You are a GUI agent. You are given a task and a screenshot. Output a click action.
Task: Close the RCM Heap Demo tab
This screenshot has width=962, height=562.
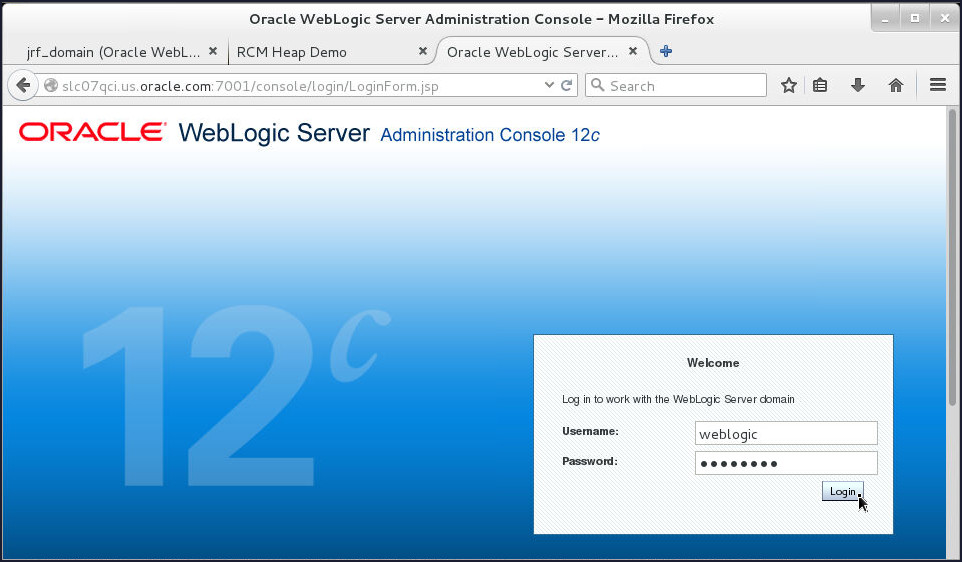(x=423, y=52)
